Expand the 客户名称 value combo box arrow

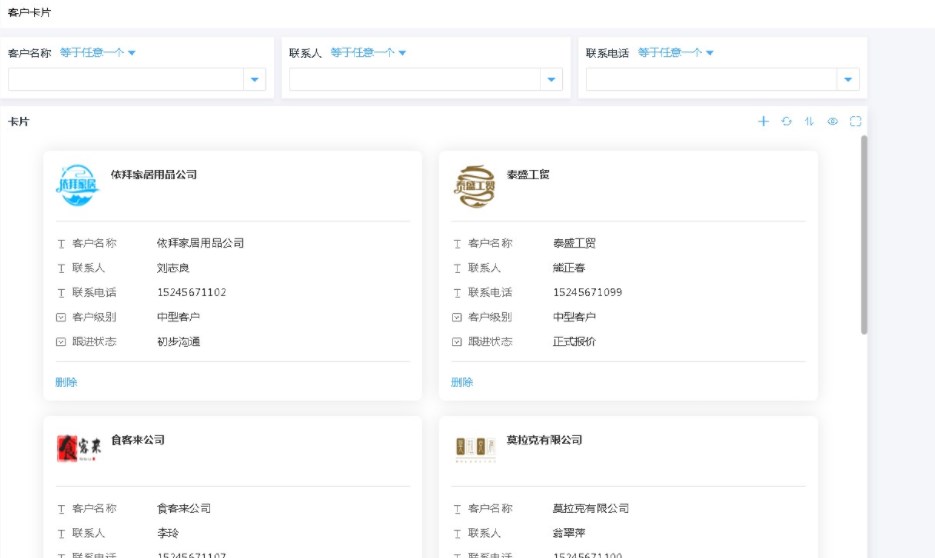click(x=254, y=80)
